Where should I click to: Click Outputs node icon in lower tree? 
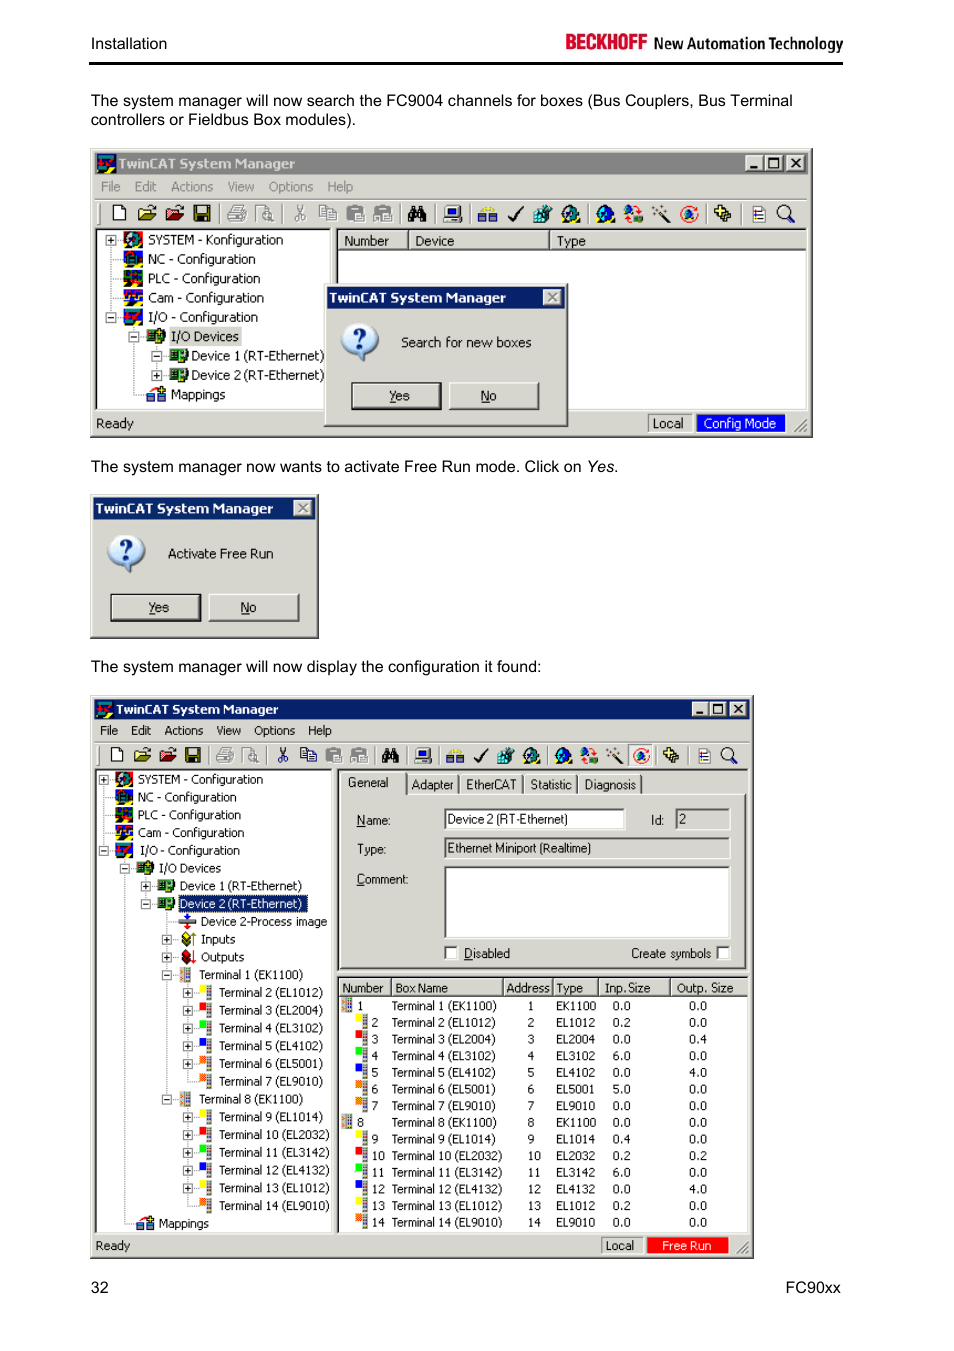[188, 958]
